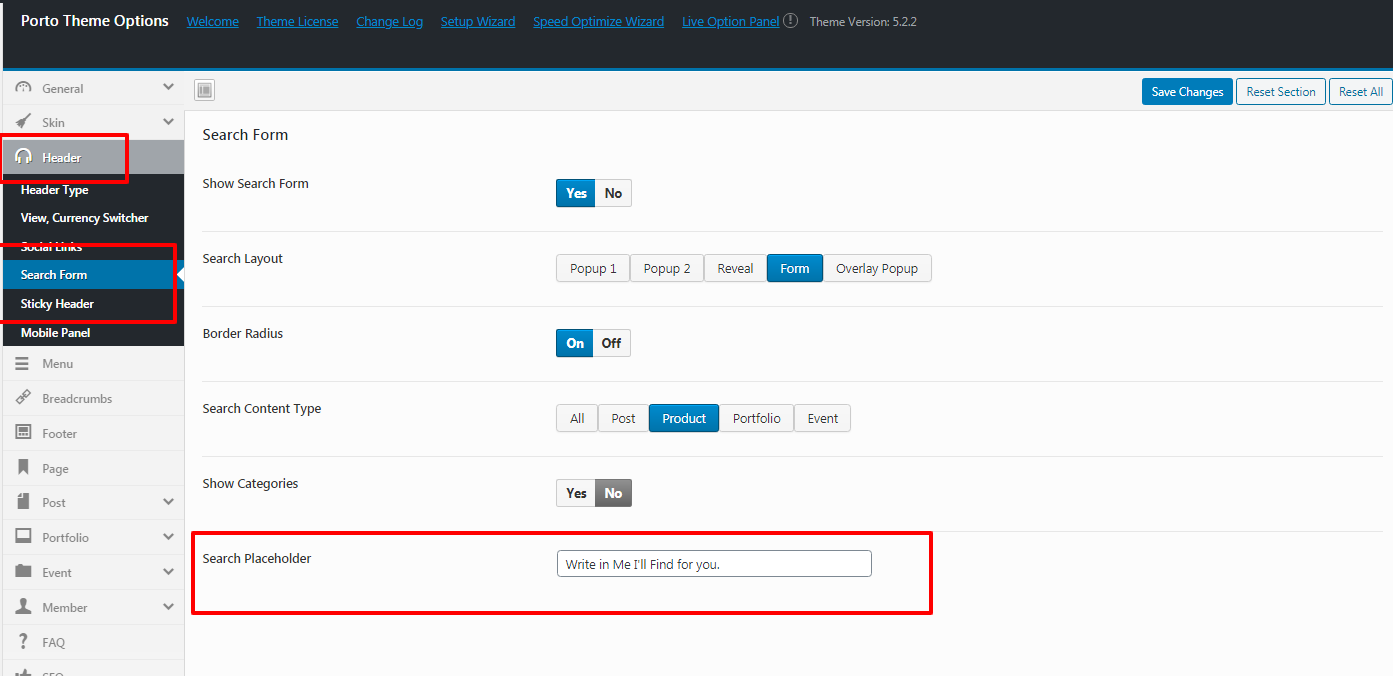This screenshot has height=676, width=1393.
Task: Click the Header headphones icon
Action: point(23,157)
